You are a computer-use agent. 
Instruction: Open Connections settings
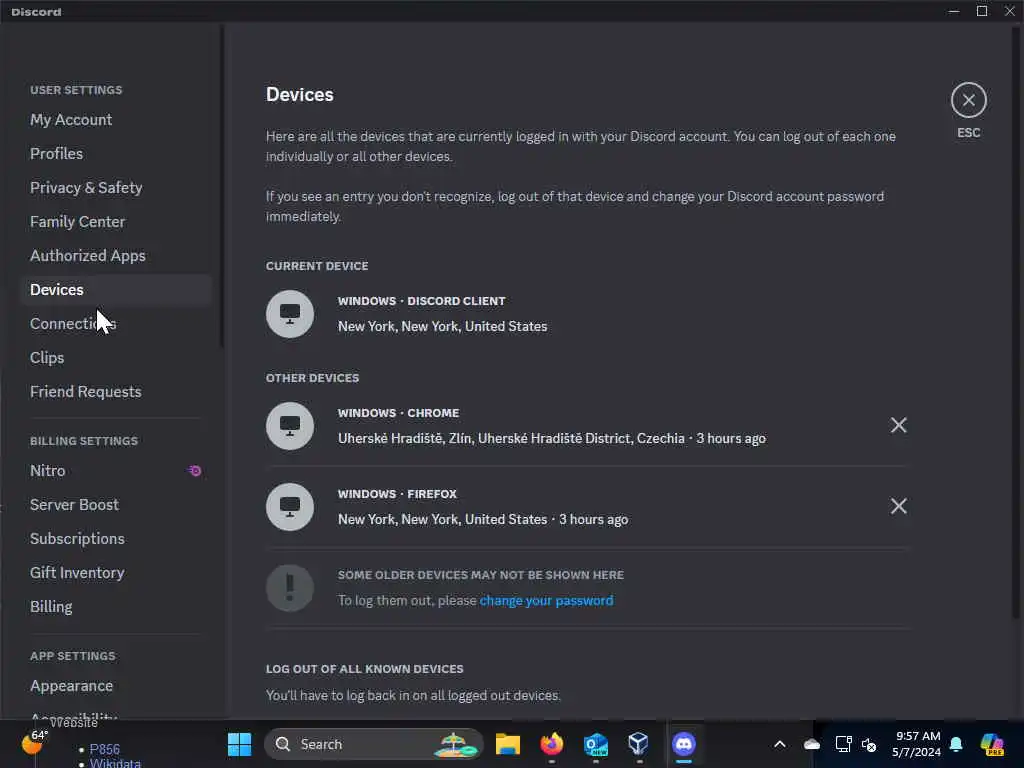[x=116, y=323]
